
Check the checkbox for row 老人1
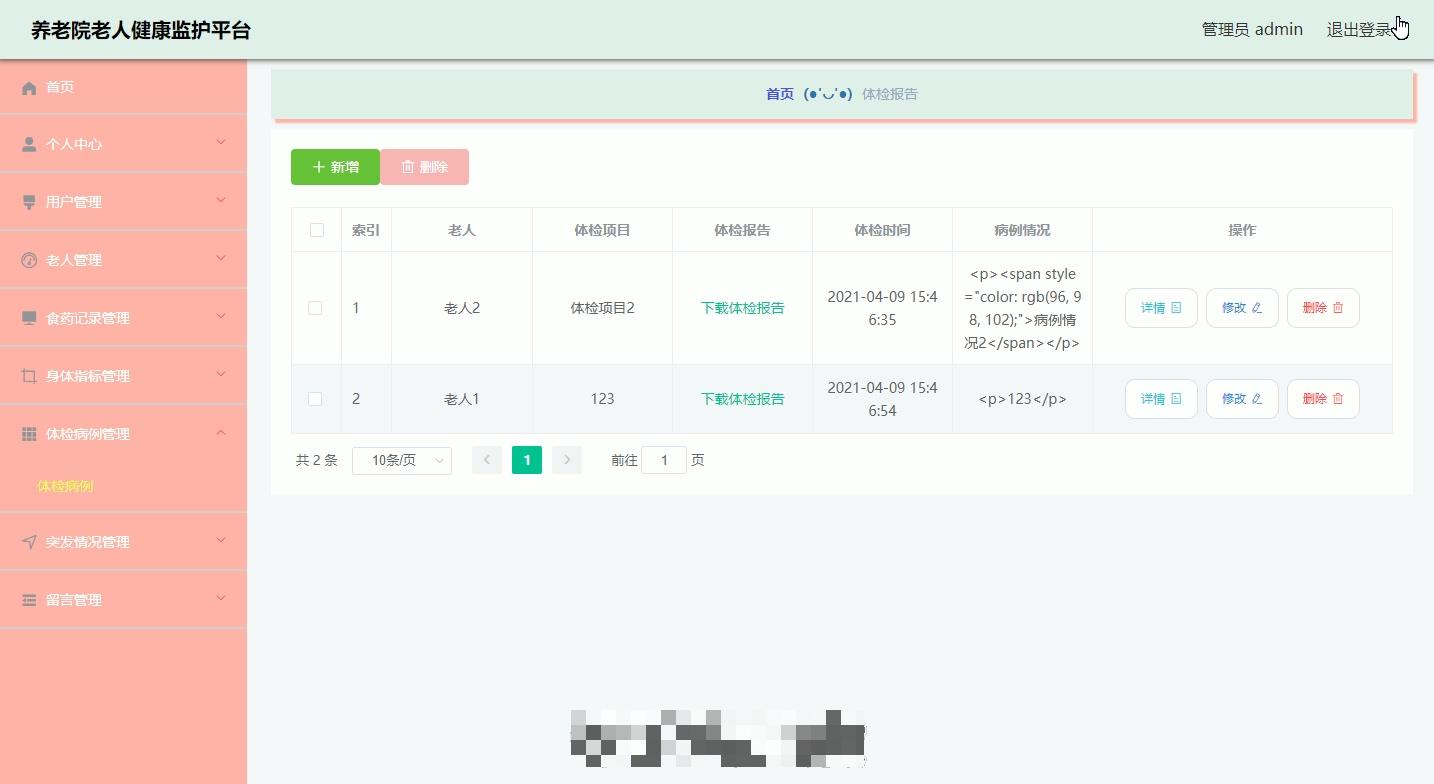pyautogui.click(x=315, y=399)
